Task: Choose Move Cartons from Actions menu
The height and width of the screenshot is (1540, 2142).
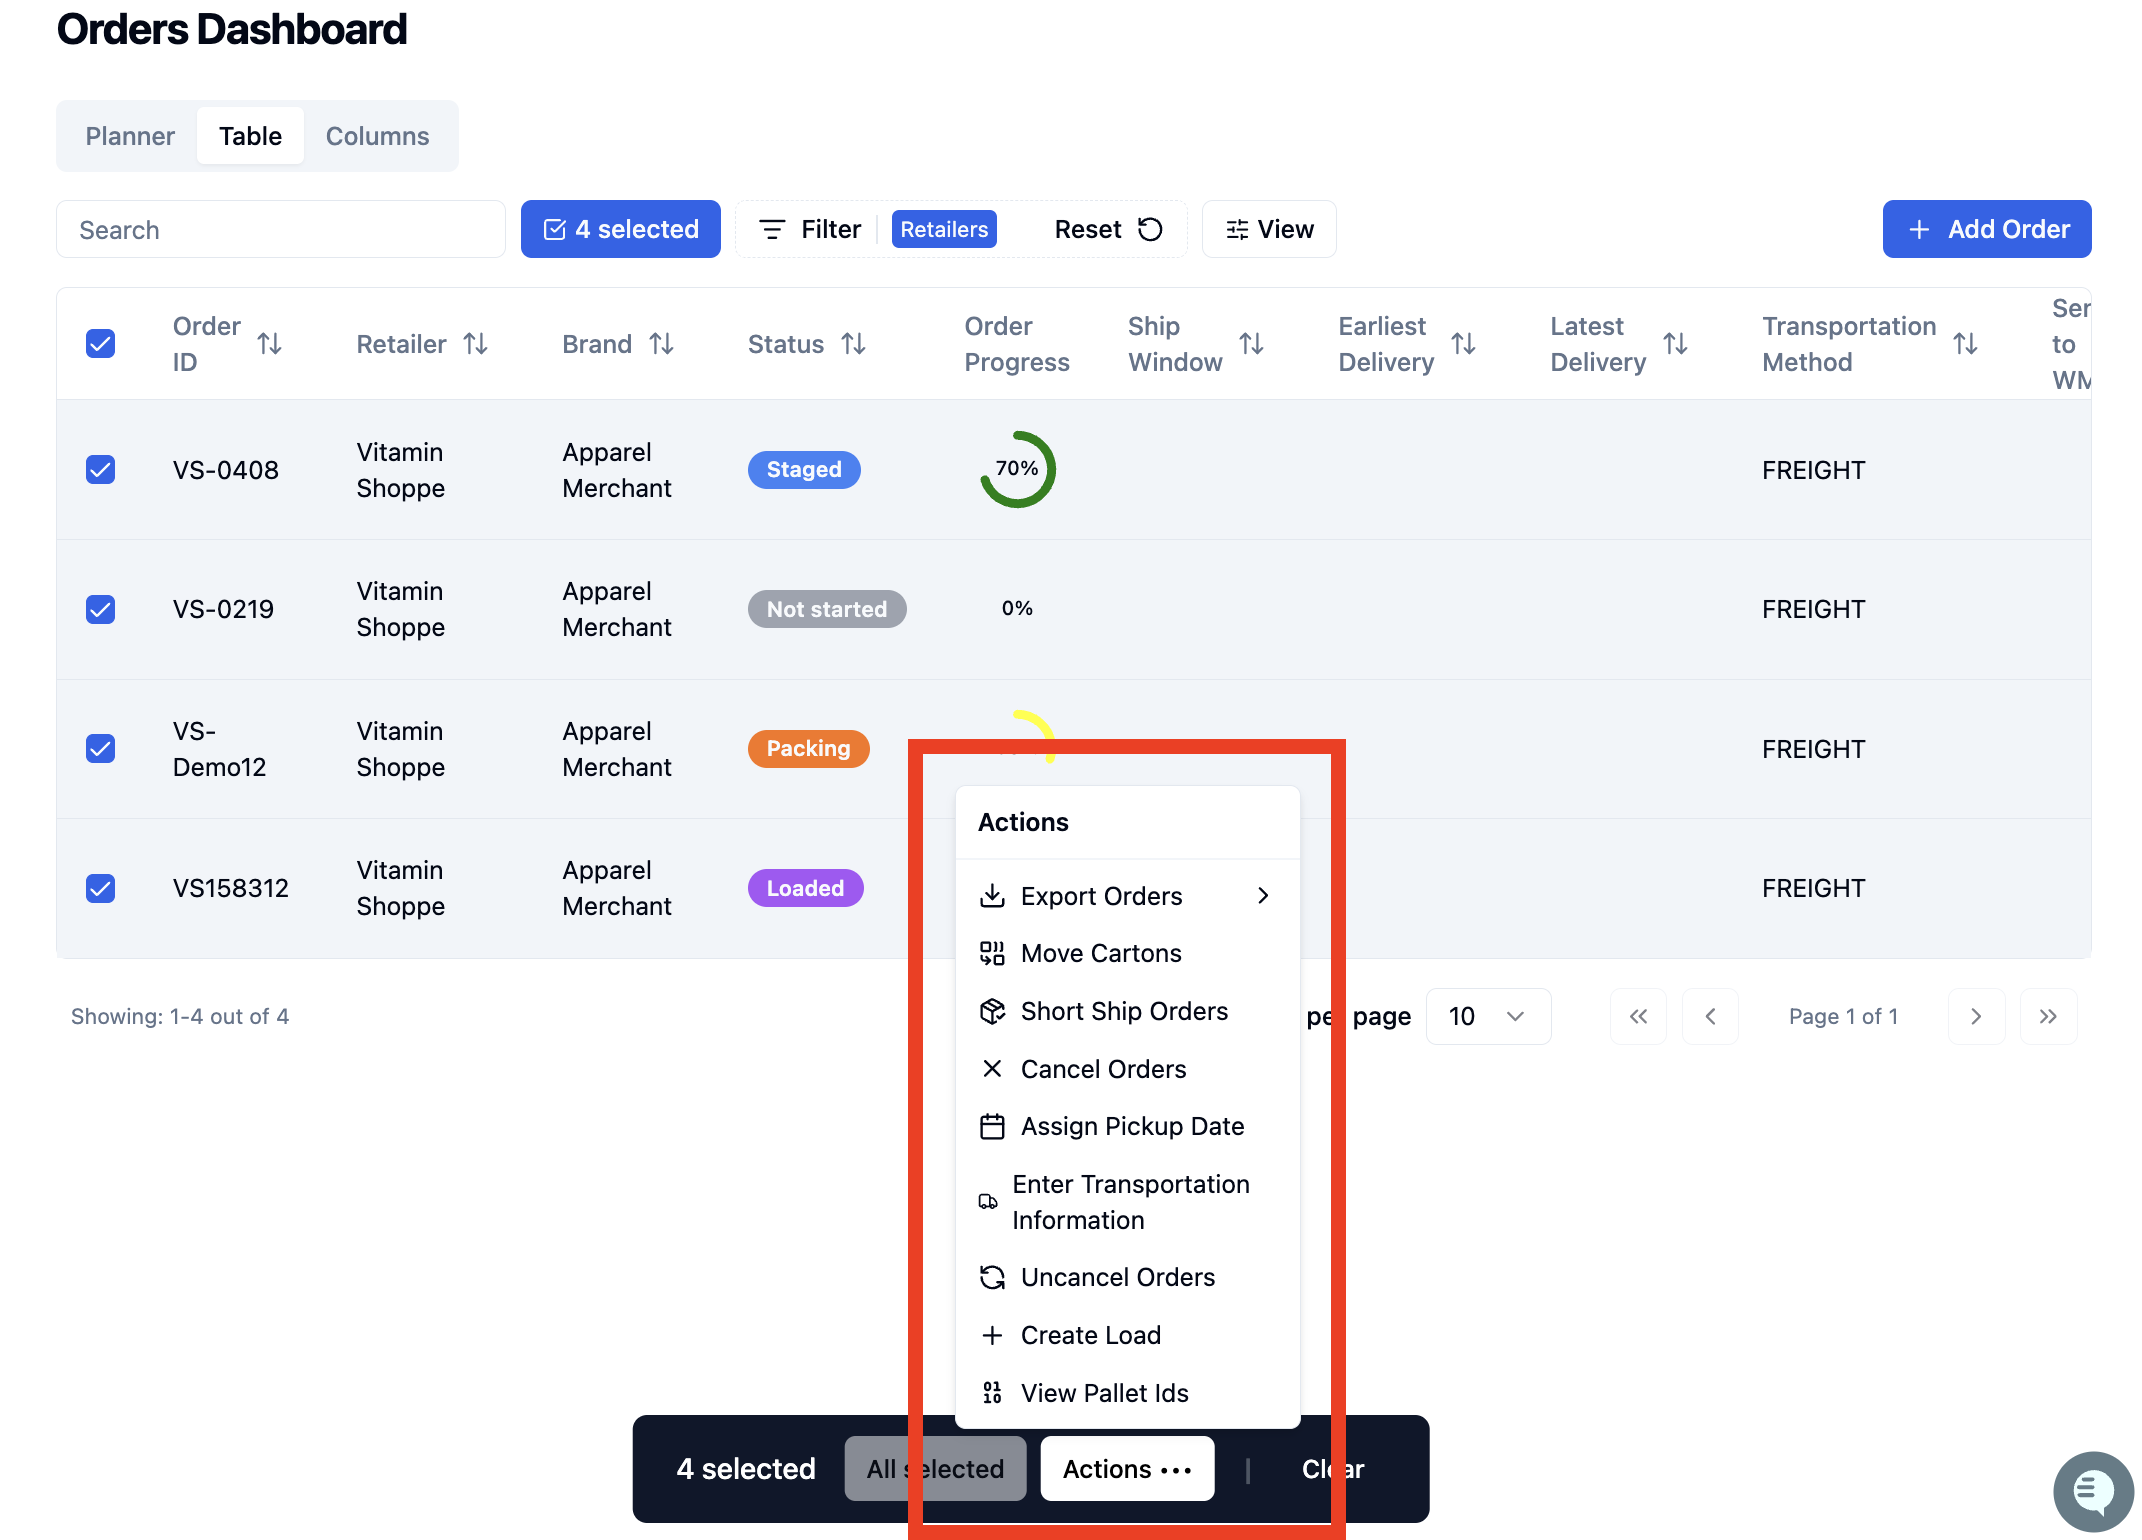Action: tap(1127, 953)
